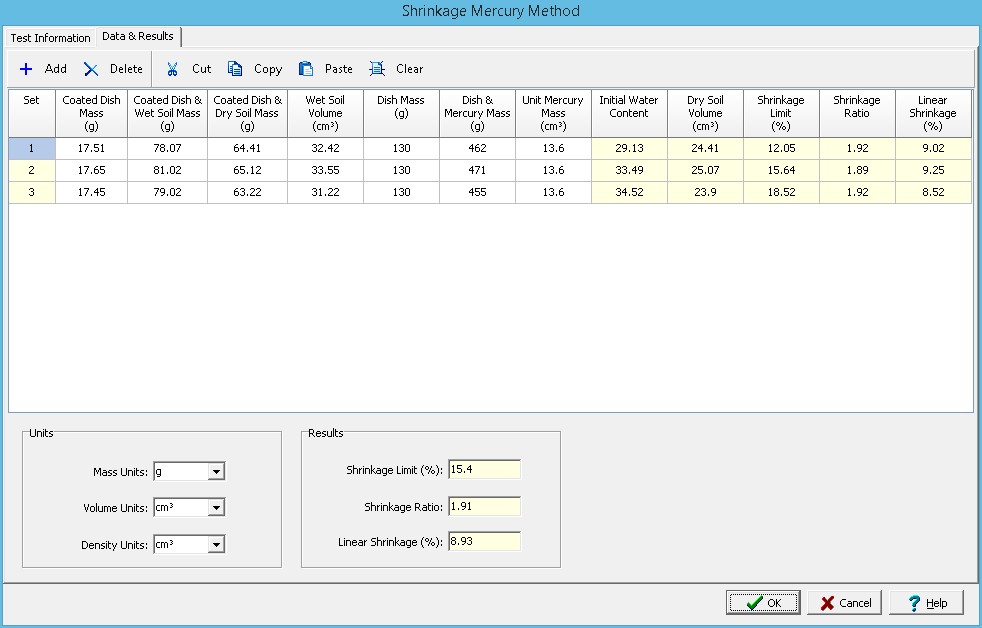Select the Data & Results tab
Screen dimensions: 982x628
(x=138, y=36)
